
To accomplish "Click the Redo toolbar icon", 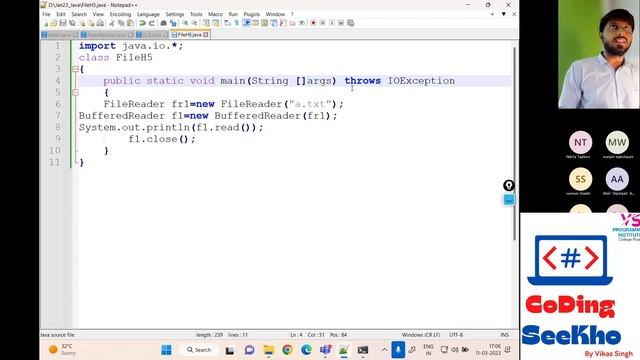I will coord(151,23).
